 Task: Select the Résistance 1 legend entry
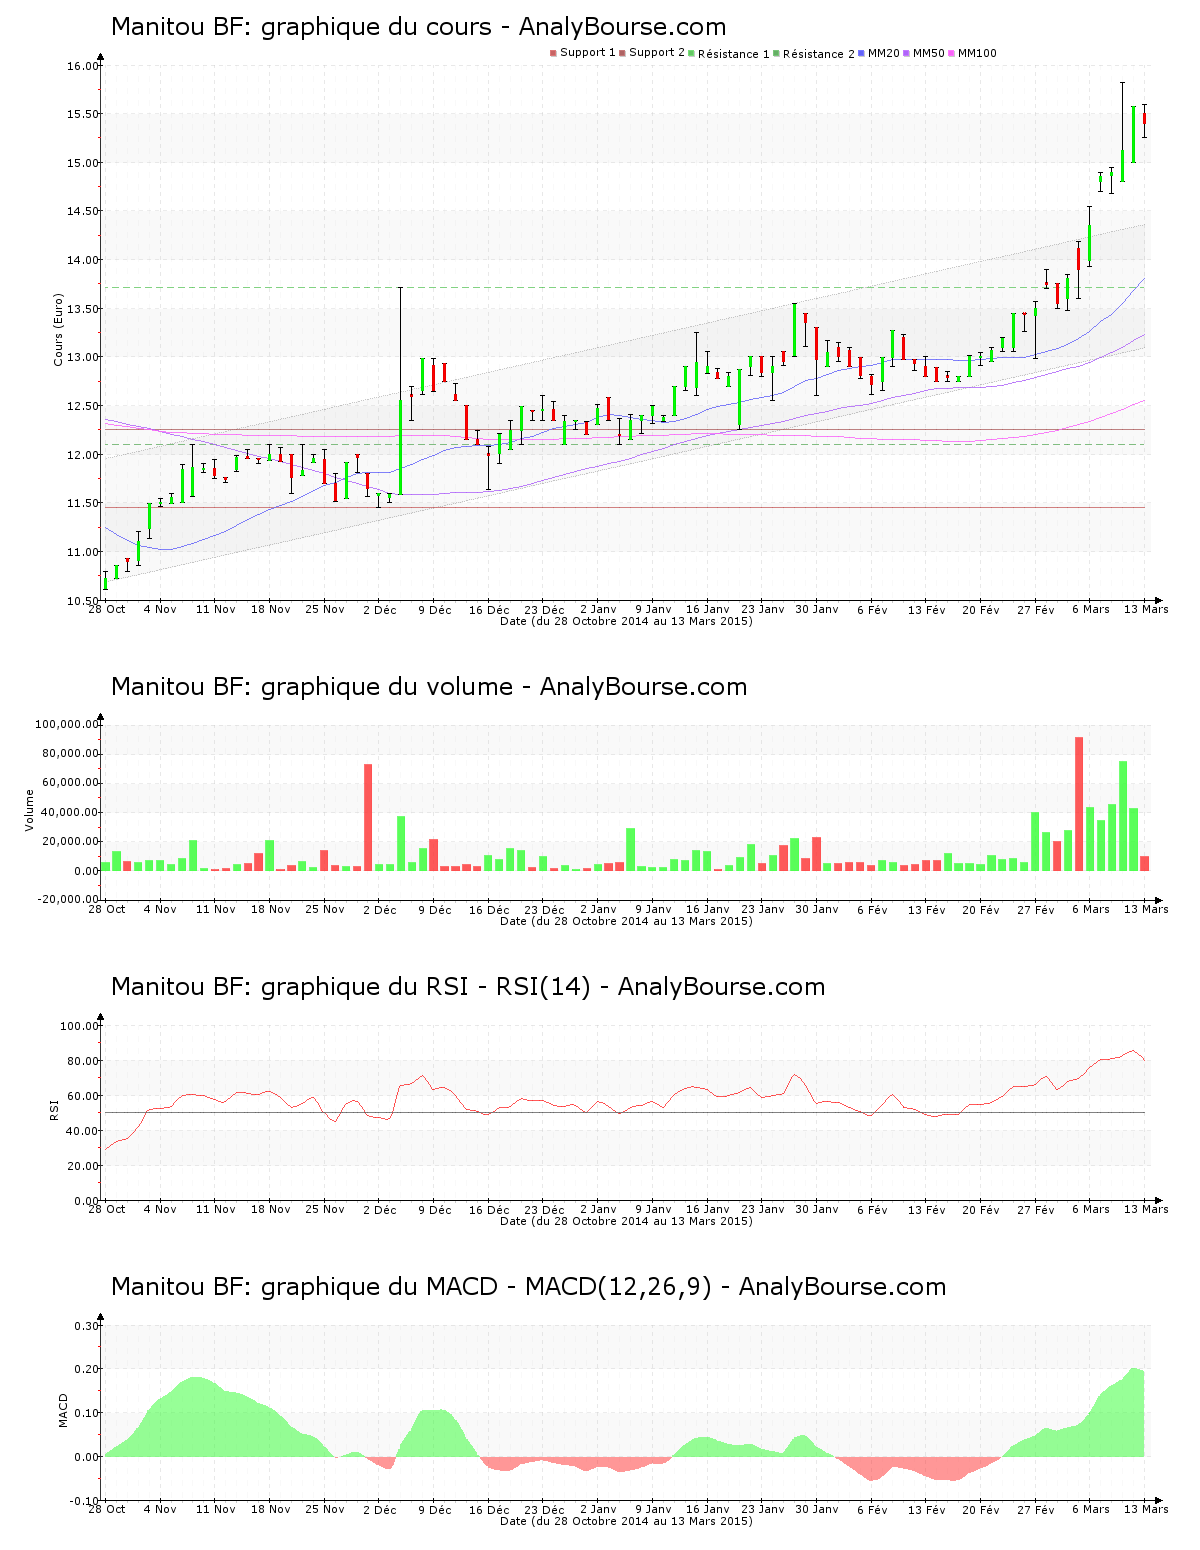tap(729, 54)
